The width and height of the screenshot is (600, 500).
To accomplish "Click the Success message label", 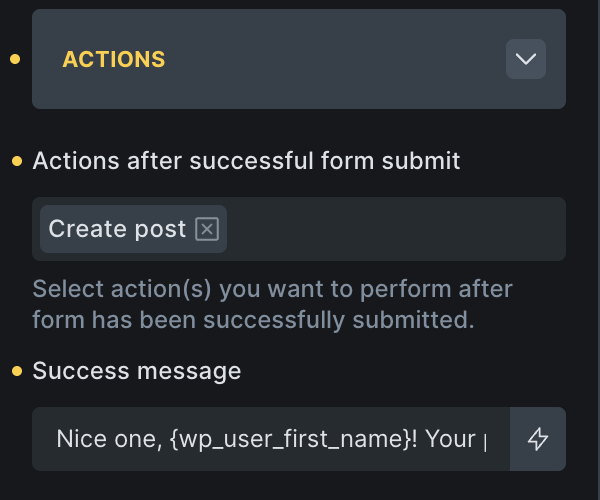I will (137, 371).
